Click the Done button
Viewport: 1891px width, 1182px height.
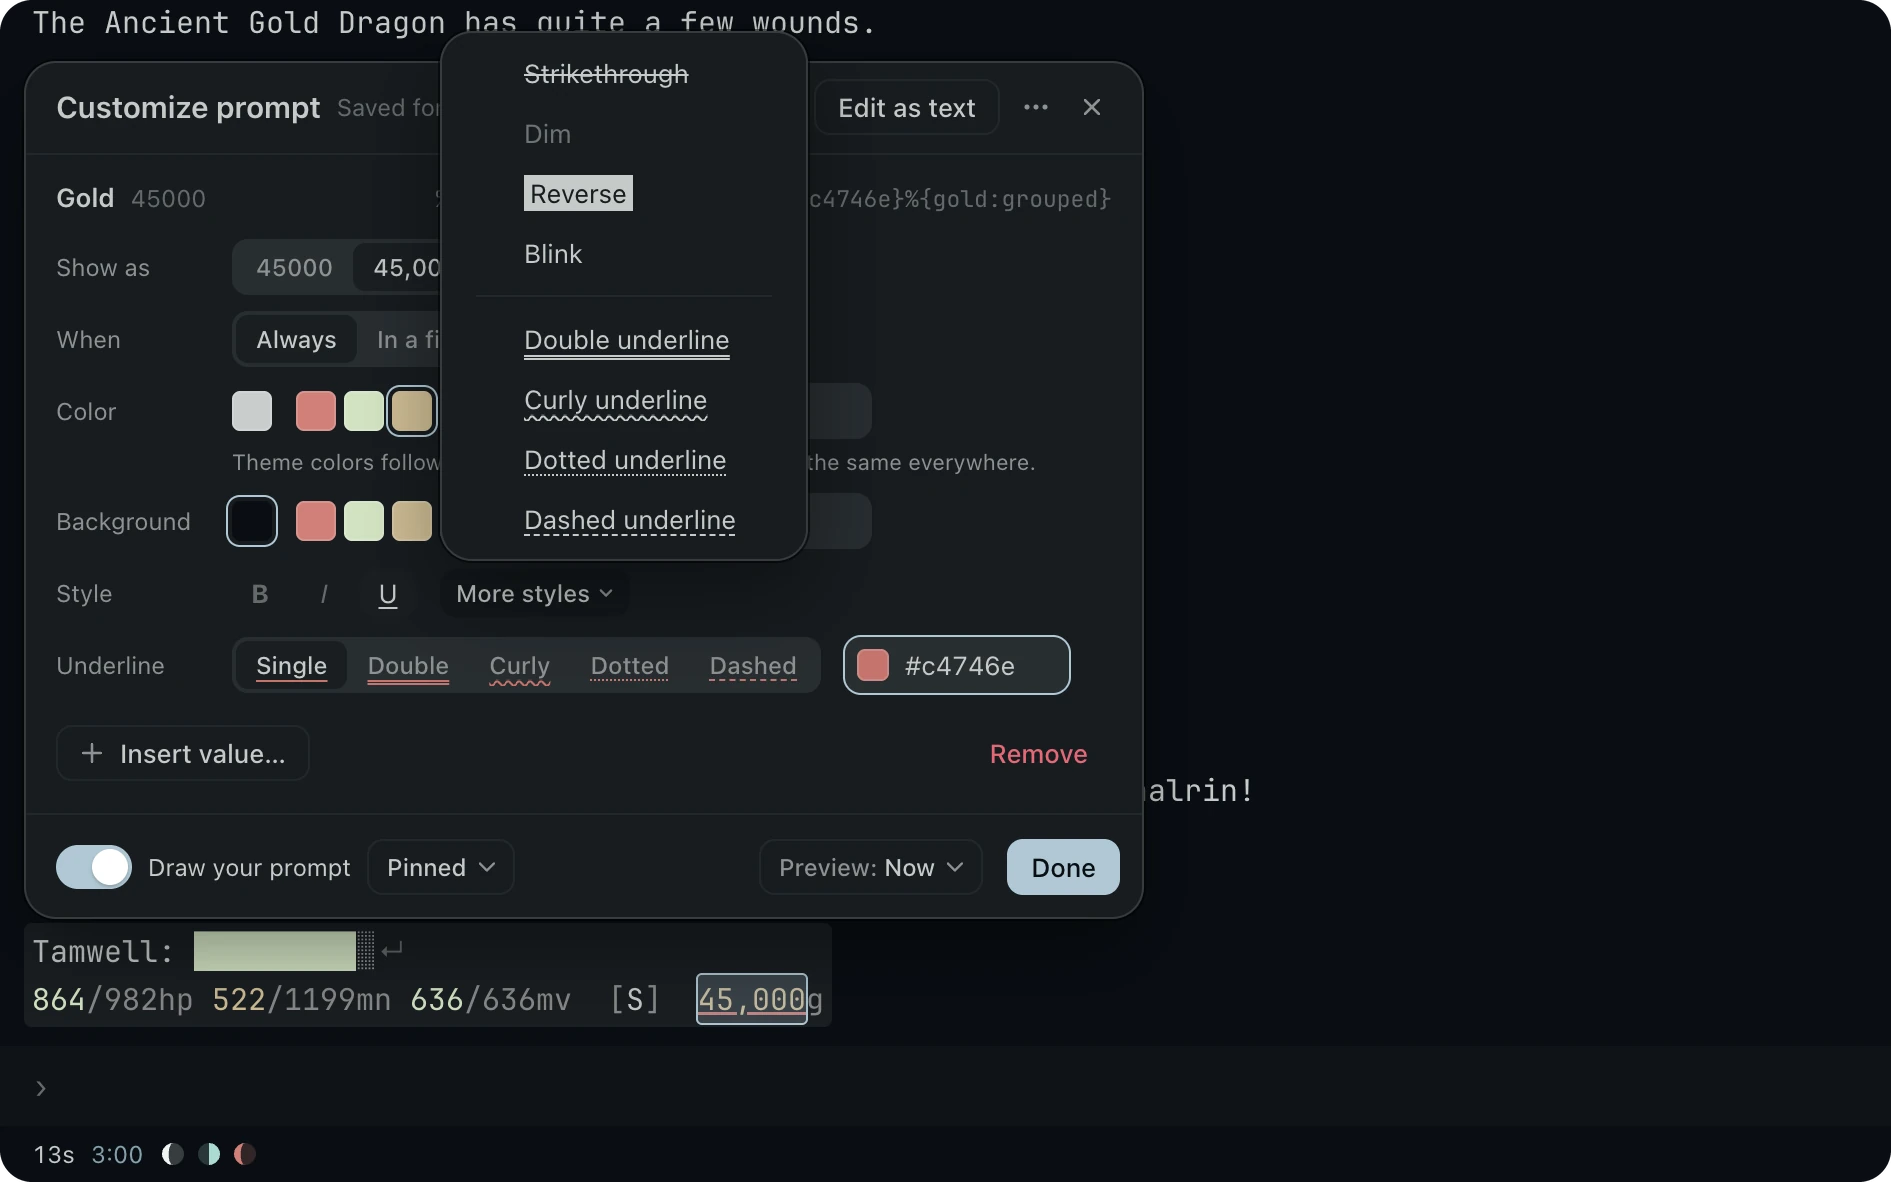pyautogui.click(x=1063, y=867)
